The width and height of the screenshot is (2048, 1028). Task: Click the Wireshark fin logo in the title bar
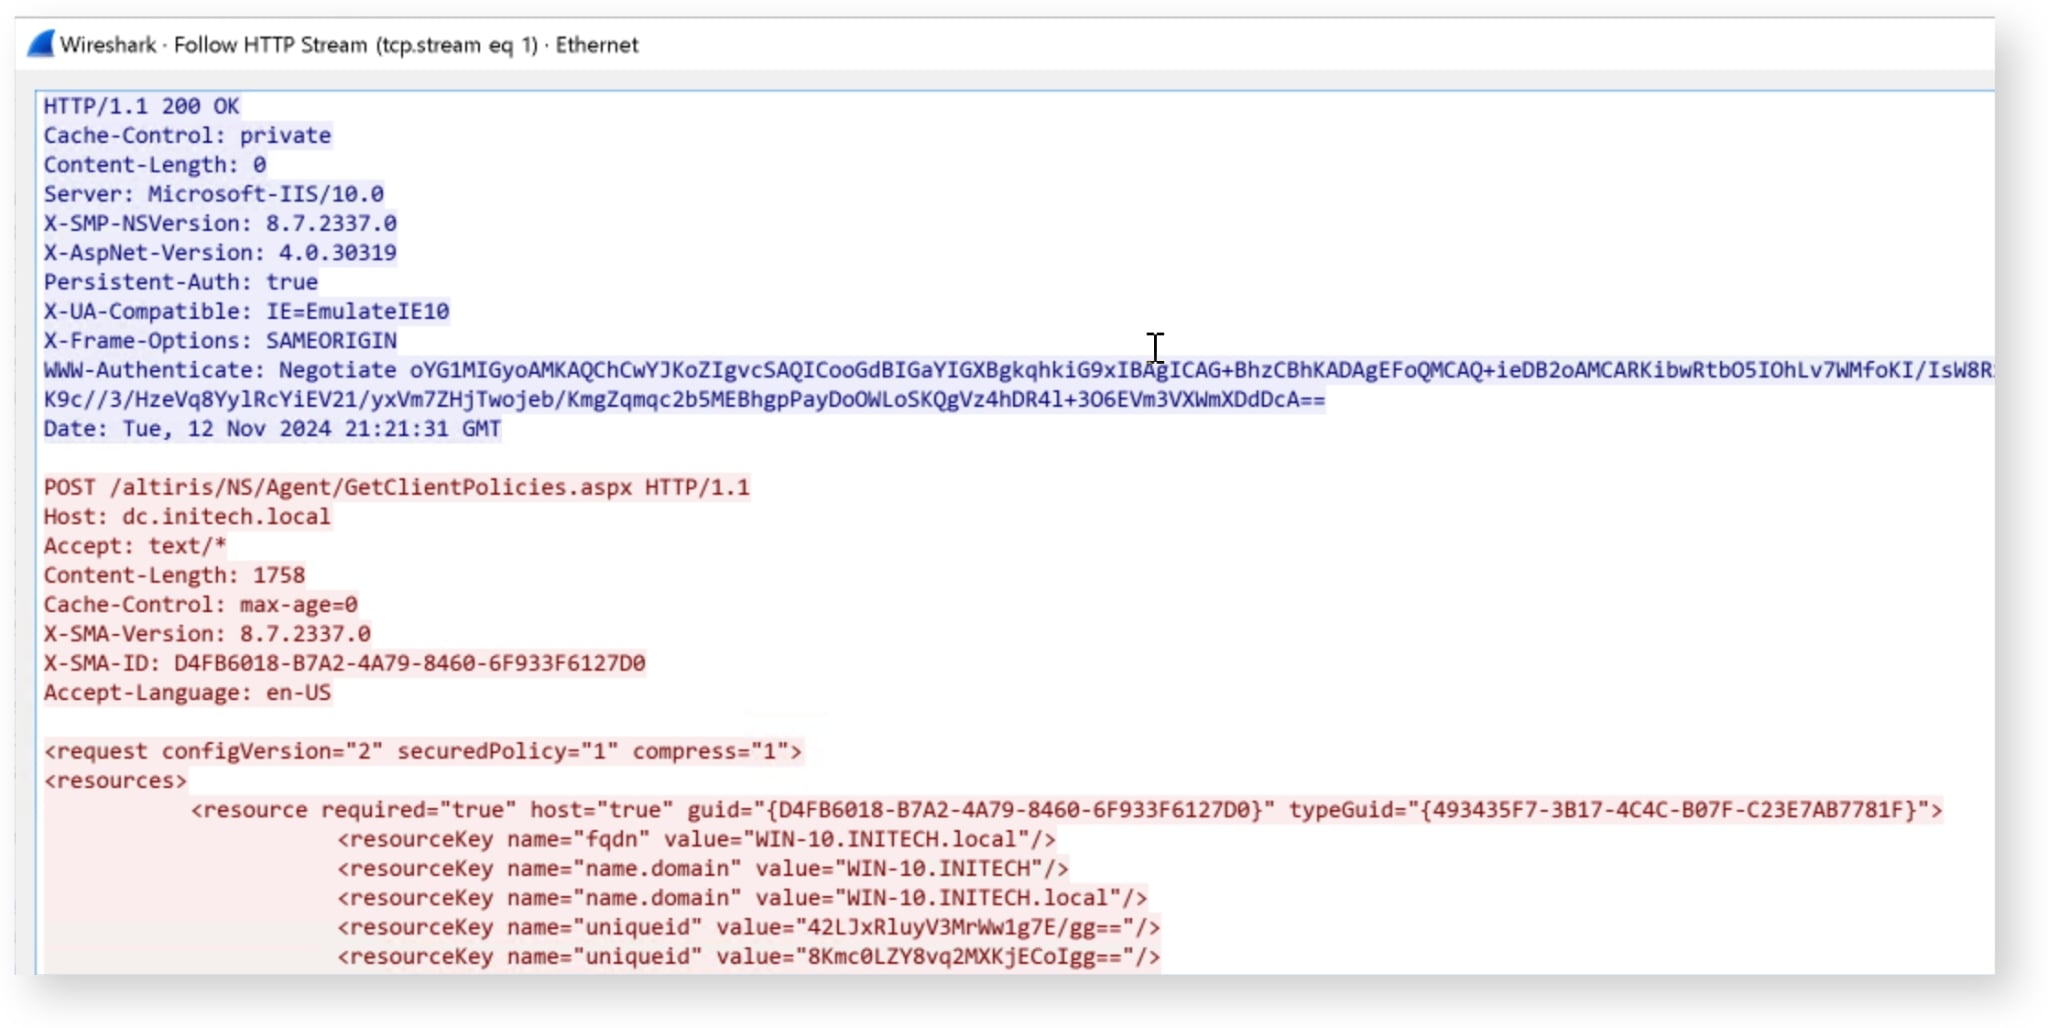click(x=40, y=44)
